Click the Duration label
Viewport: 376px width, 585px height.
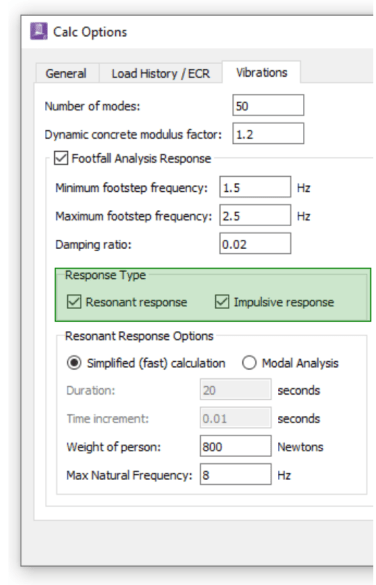click(x=91, y=391)
